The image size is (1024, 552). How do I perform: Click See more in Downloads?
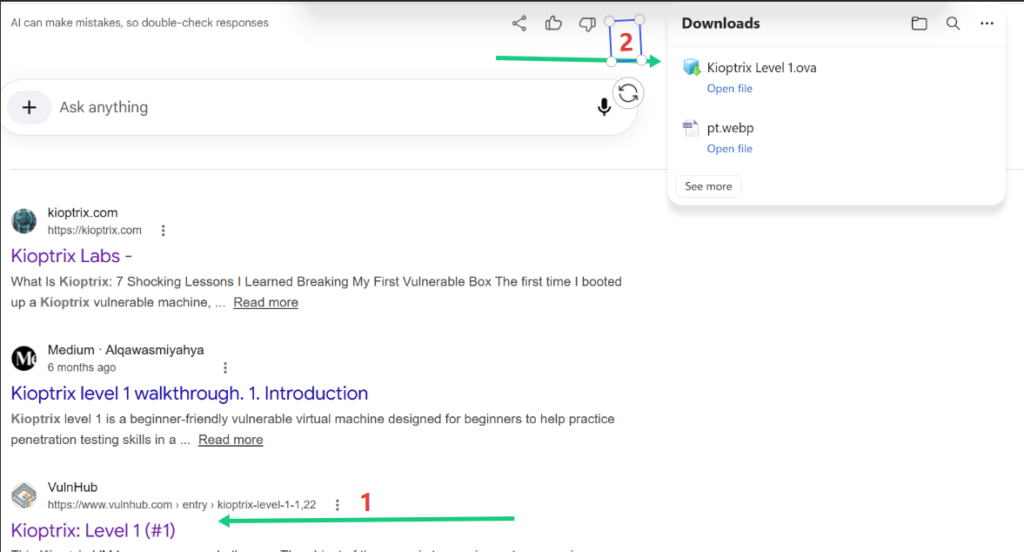(x=709, y=186)
